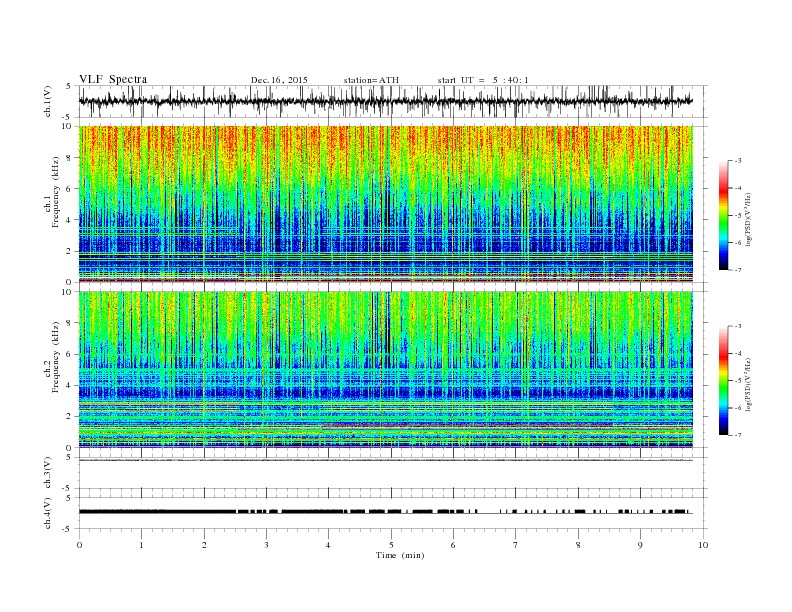Click the "8" kHz tick of ch.1 spectrogram
The height and width of the screenshot is (612, 792).
tap(70, 158)
